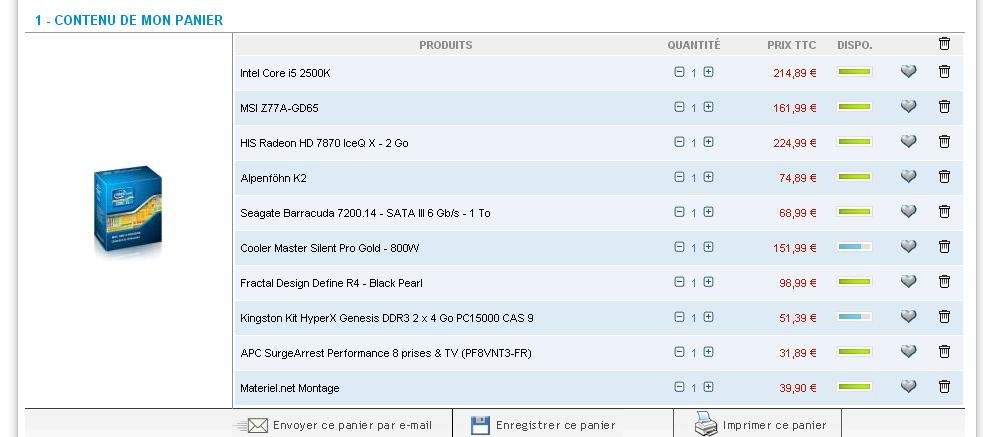Decrease quantity of Cooler Master Silent Pro Gold
Viewport: 989px width, 437px height.
click(x=679, y=247)
